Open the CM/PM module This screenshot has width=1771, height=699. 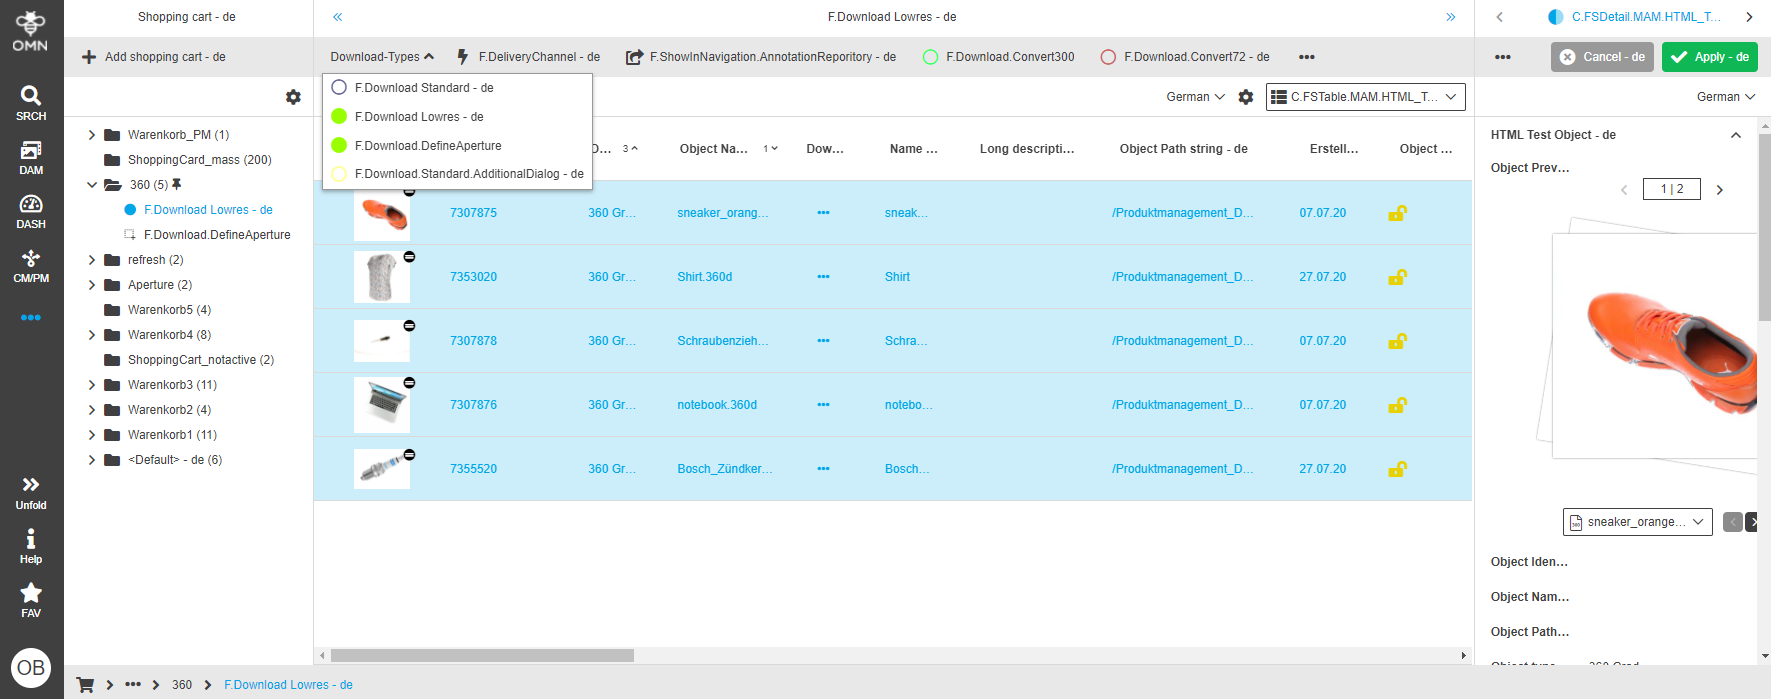pos(31,265)
